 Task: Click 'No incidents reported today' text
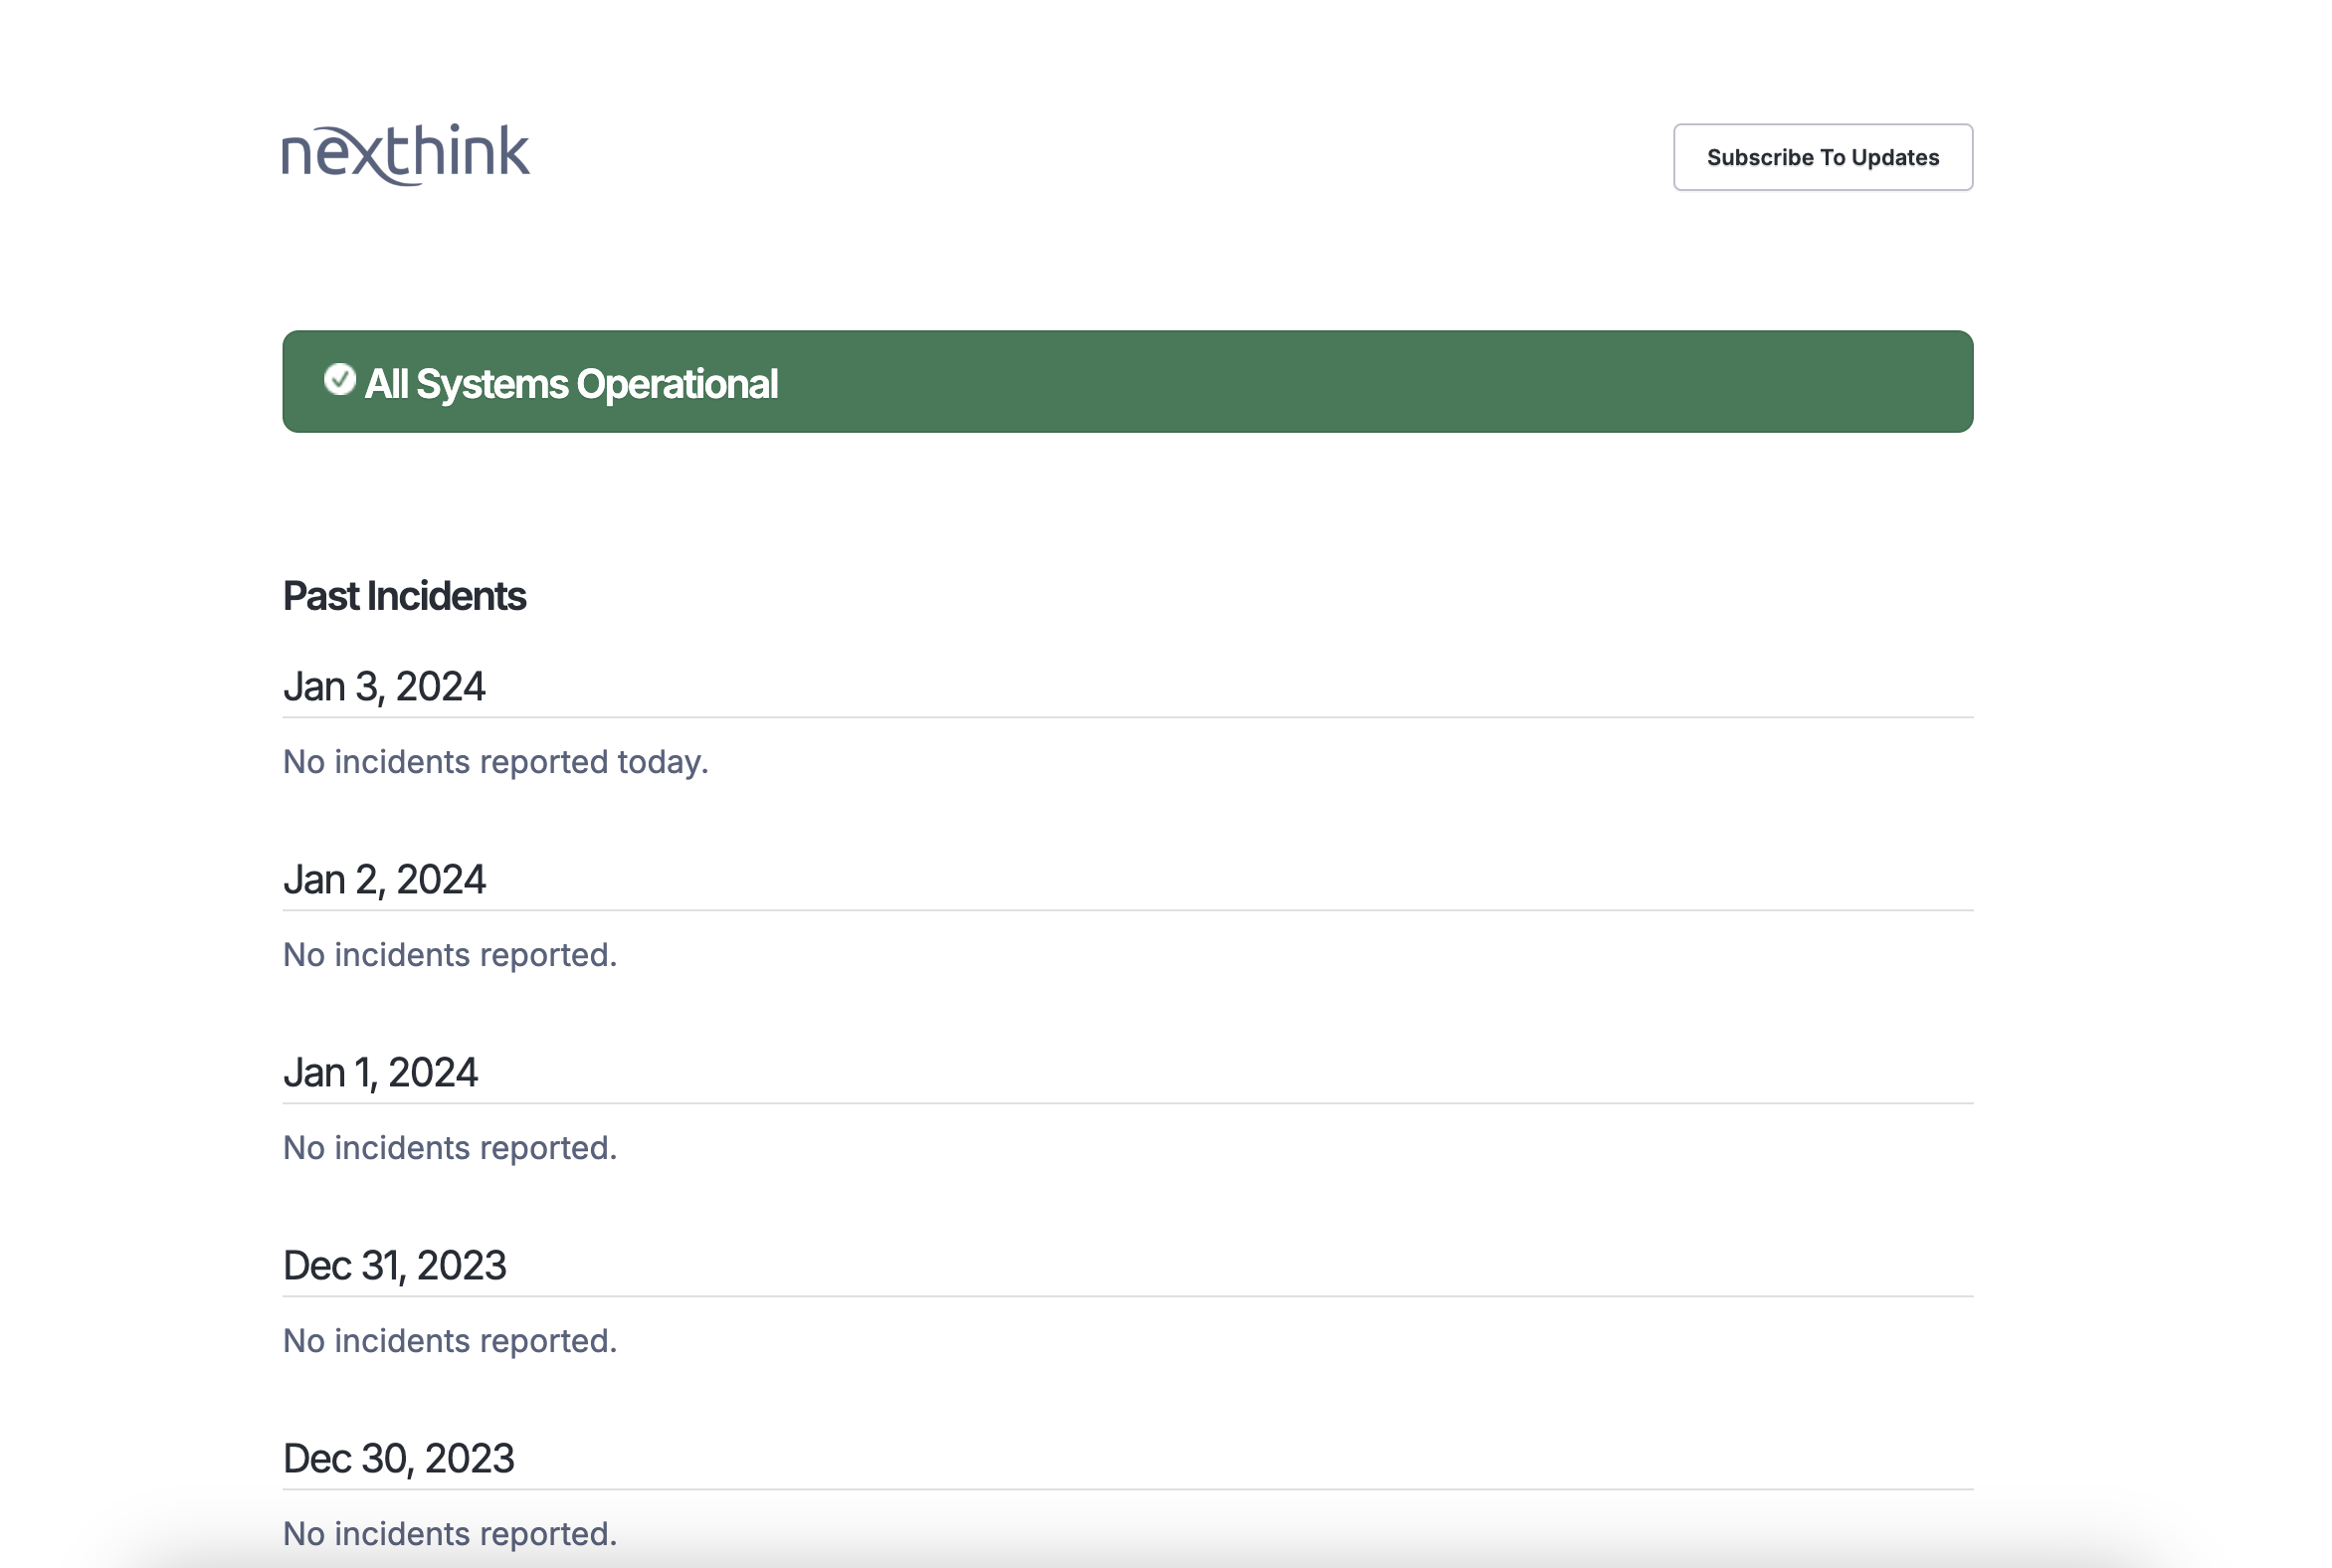point(495,762)
